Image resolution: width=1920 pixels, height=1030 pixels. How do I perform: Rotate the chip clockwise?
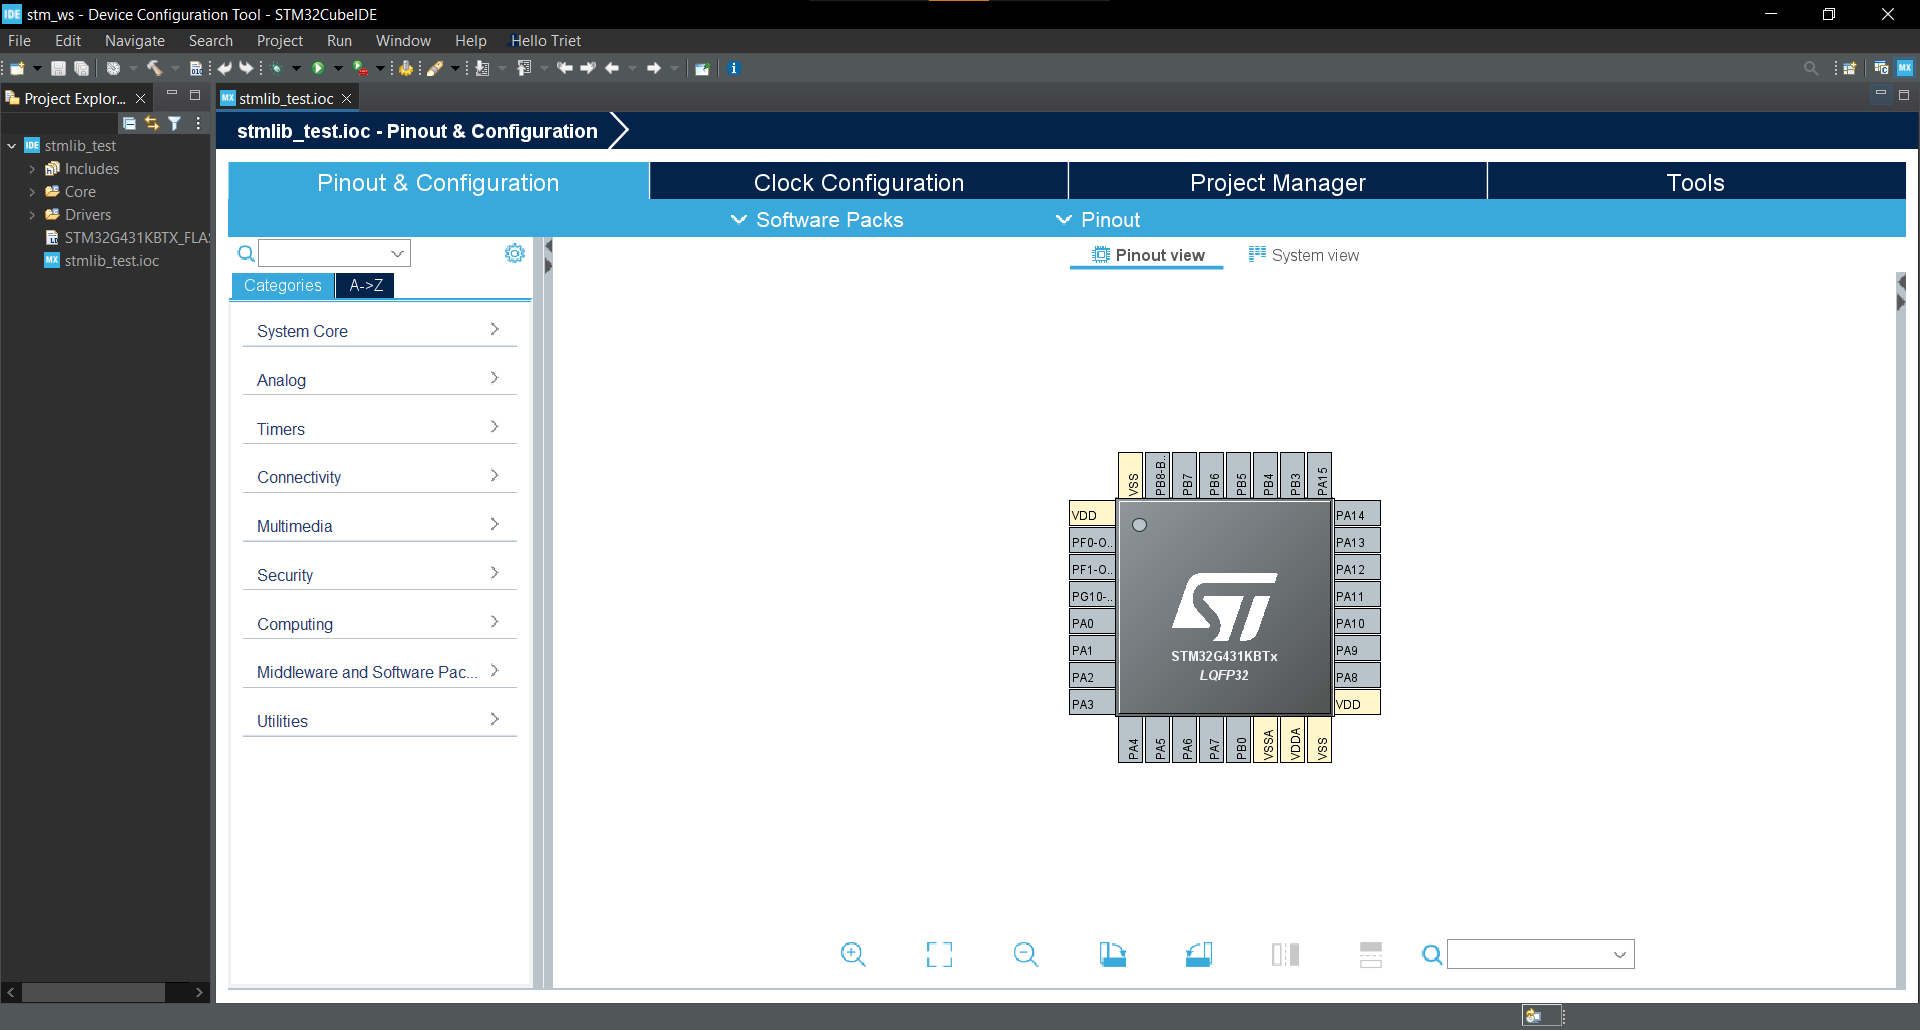1112,954
